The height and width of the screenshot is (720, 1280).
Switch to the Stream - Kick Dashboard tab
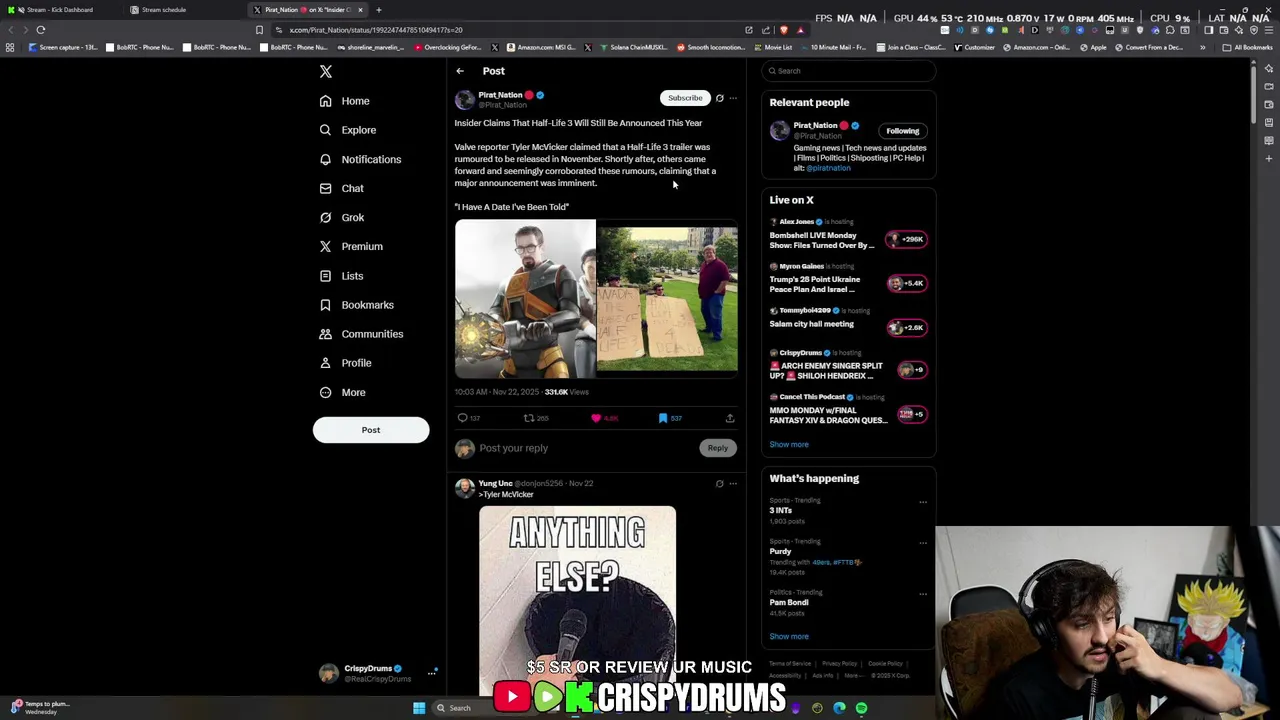coord(62,10)
